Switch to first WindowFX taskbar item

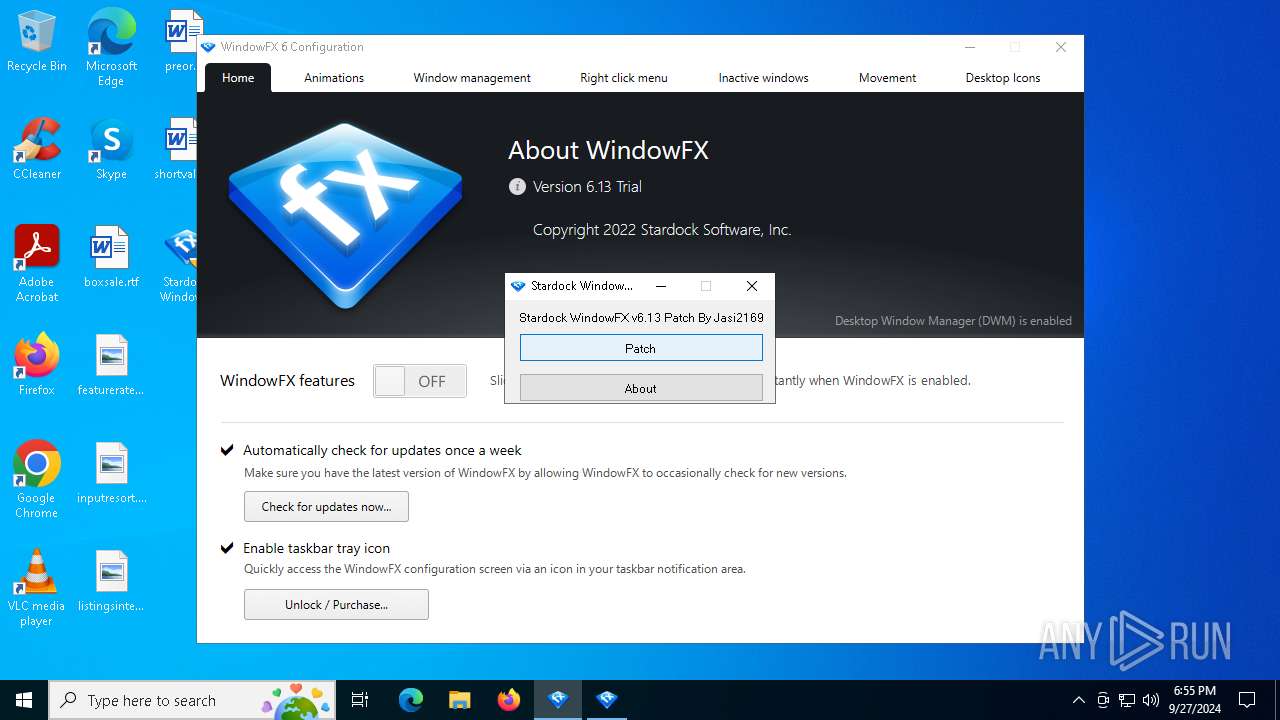click(x=558, y=700)
